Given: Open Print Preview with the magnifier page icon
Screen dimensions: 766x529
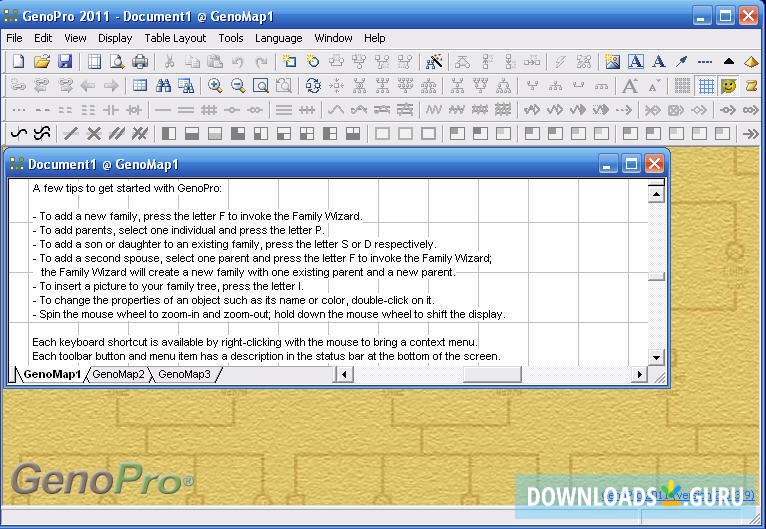Looking at the screenshot, I should [117, 62].
